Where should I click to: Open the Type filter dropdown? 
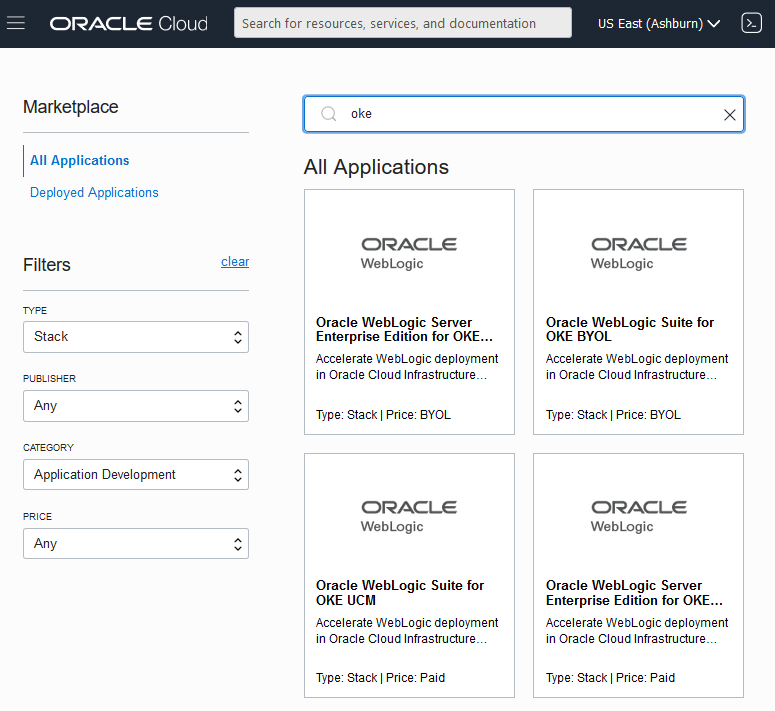point(136,337)
